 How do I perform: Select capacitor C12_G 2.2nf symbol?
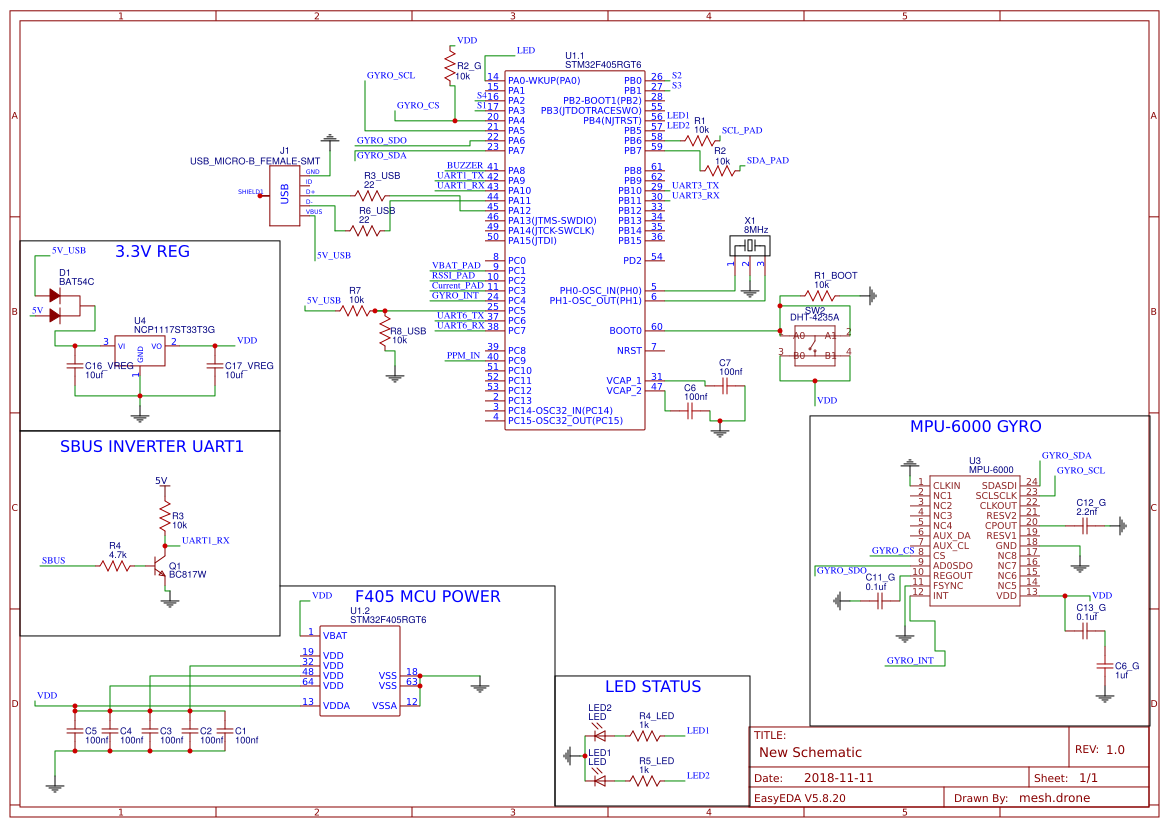[x=1086, y=526]
